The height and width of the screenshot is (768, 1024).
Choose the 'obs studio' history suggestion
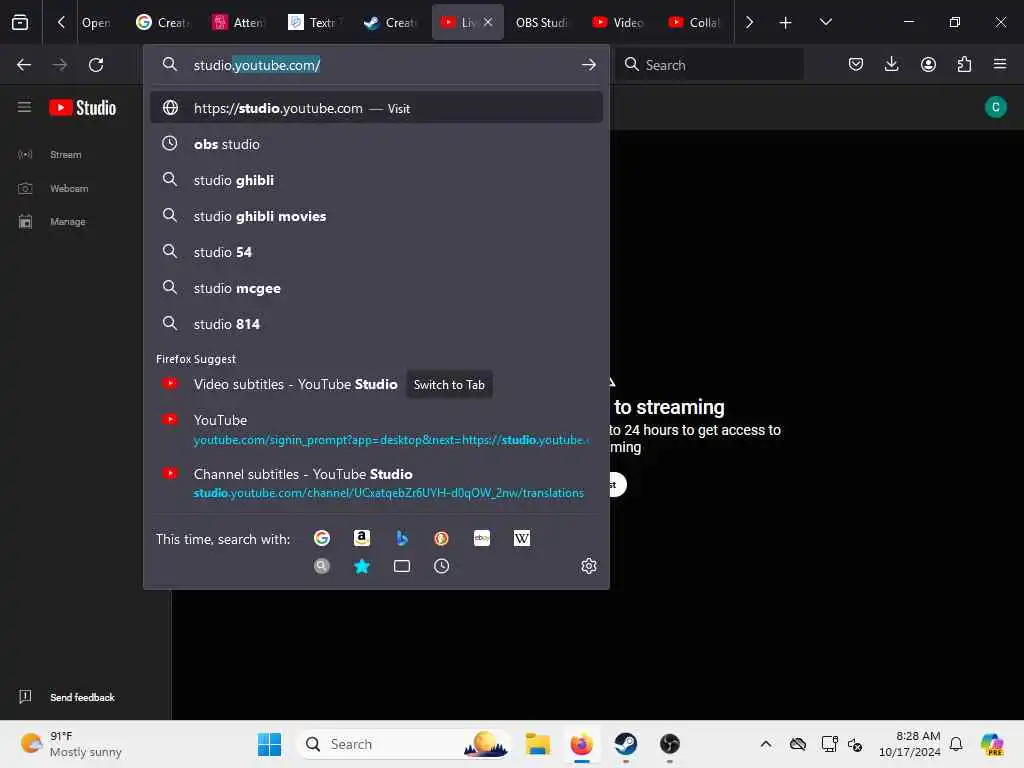376,144
